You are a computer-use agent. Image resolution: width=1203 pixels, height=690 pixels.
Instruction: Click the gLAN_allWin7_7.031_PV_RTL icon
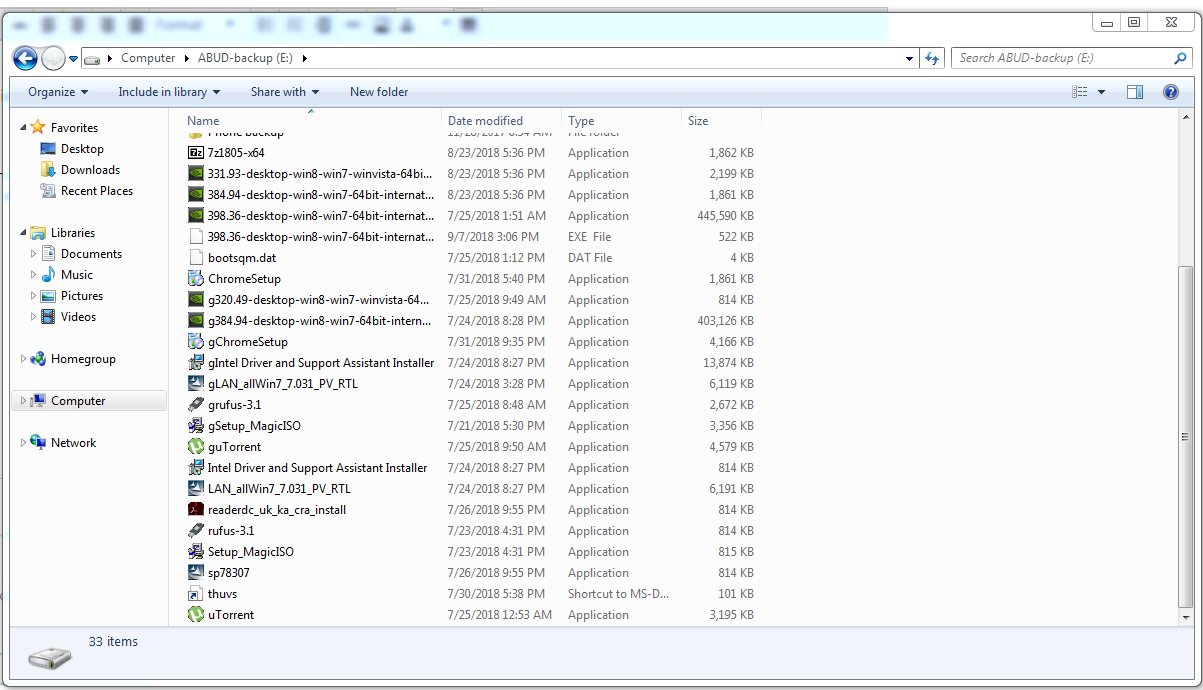click(196, 384)
